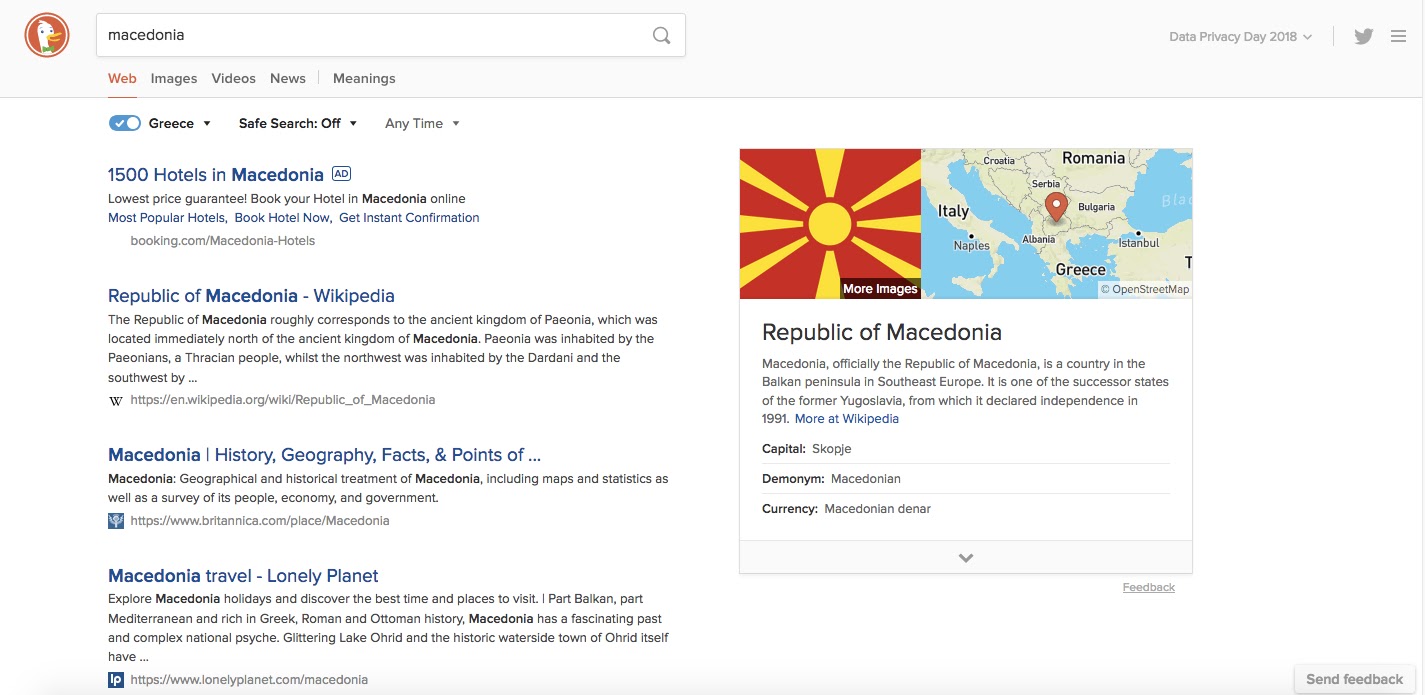Click the DuckDuckGo logo
Viewport: 1425px width, 695px height.
click(x=47, y=36)
